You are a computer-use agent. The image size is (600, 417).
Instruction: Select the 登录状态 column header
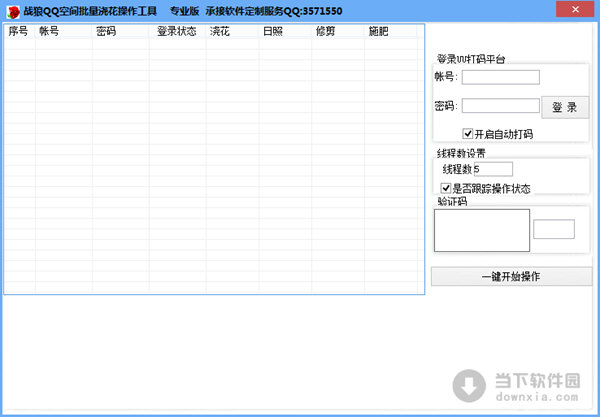point(178,31)
